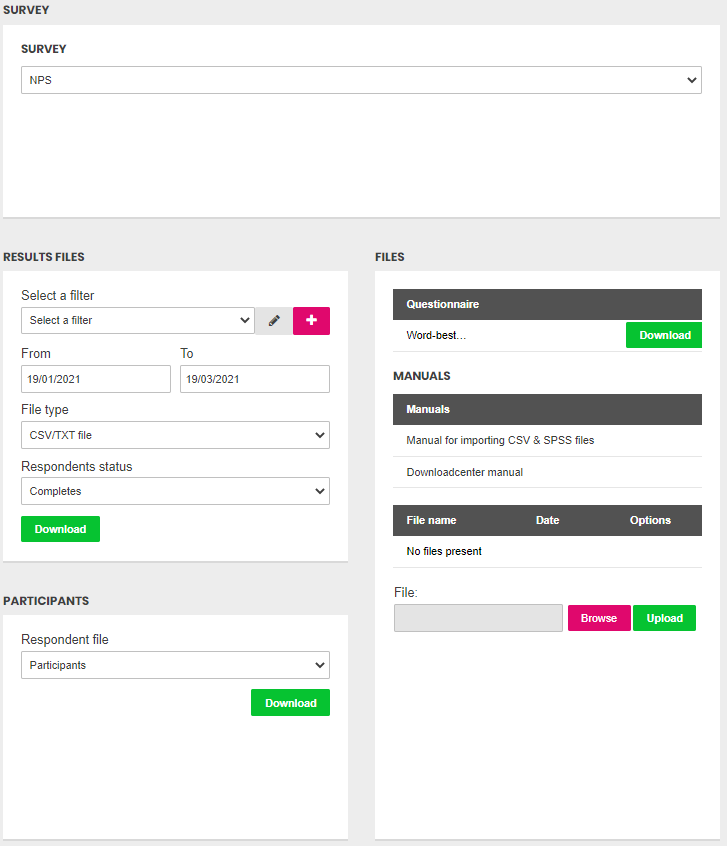
Task: Add a new filter with plus icon
Action: click(311, 321)
